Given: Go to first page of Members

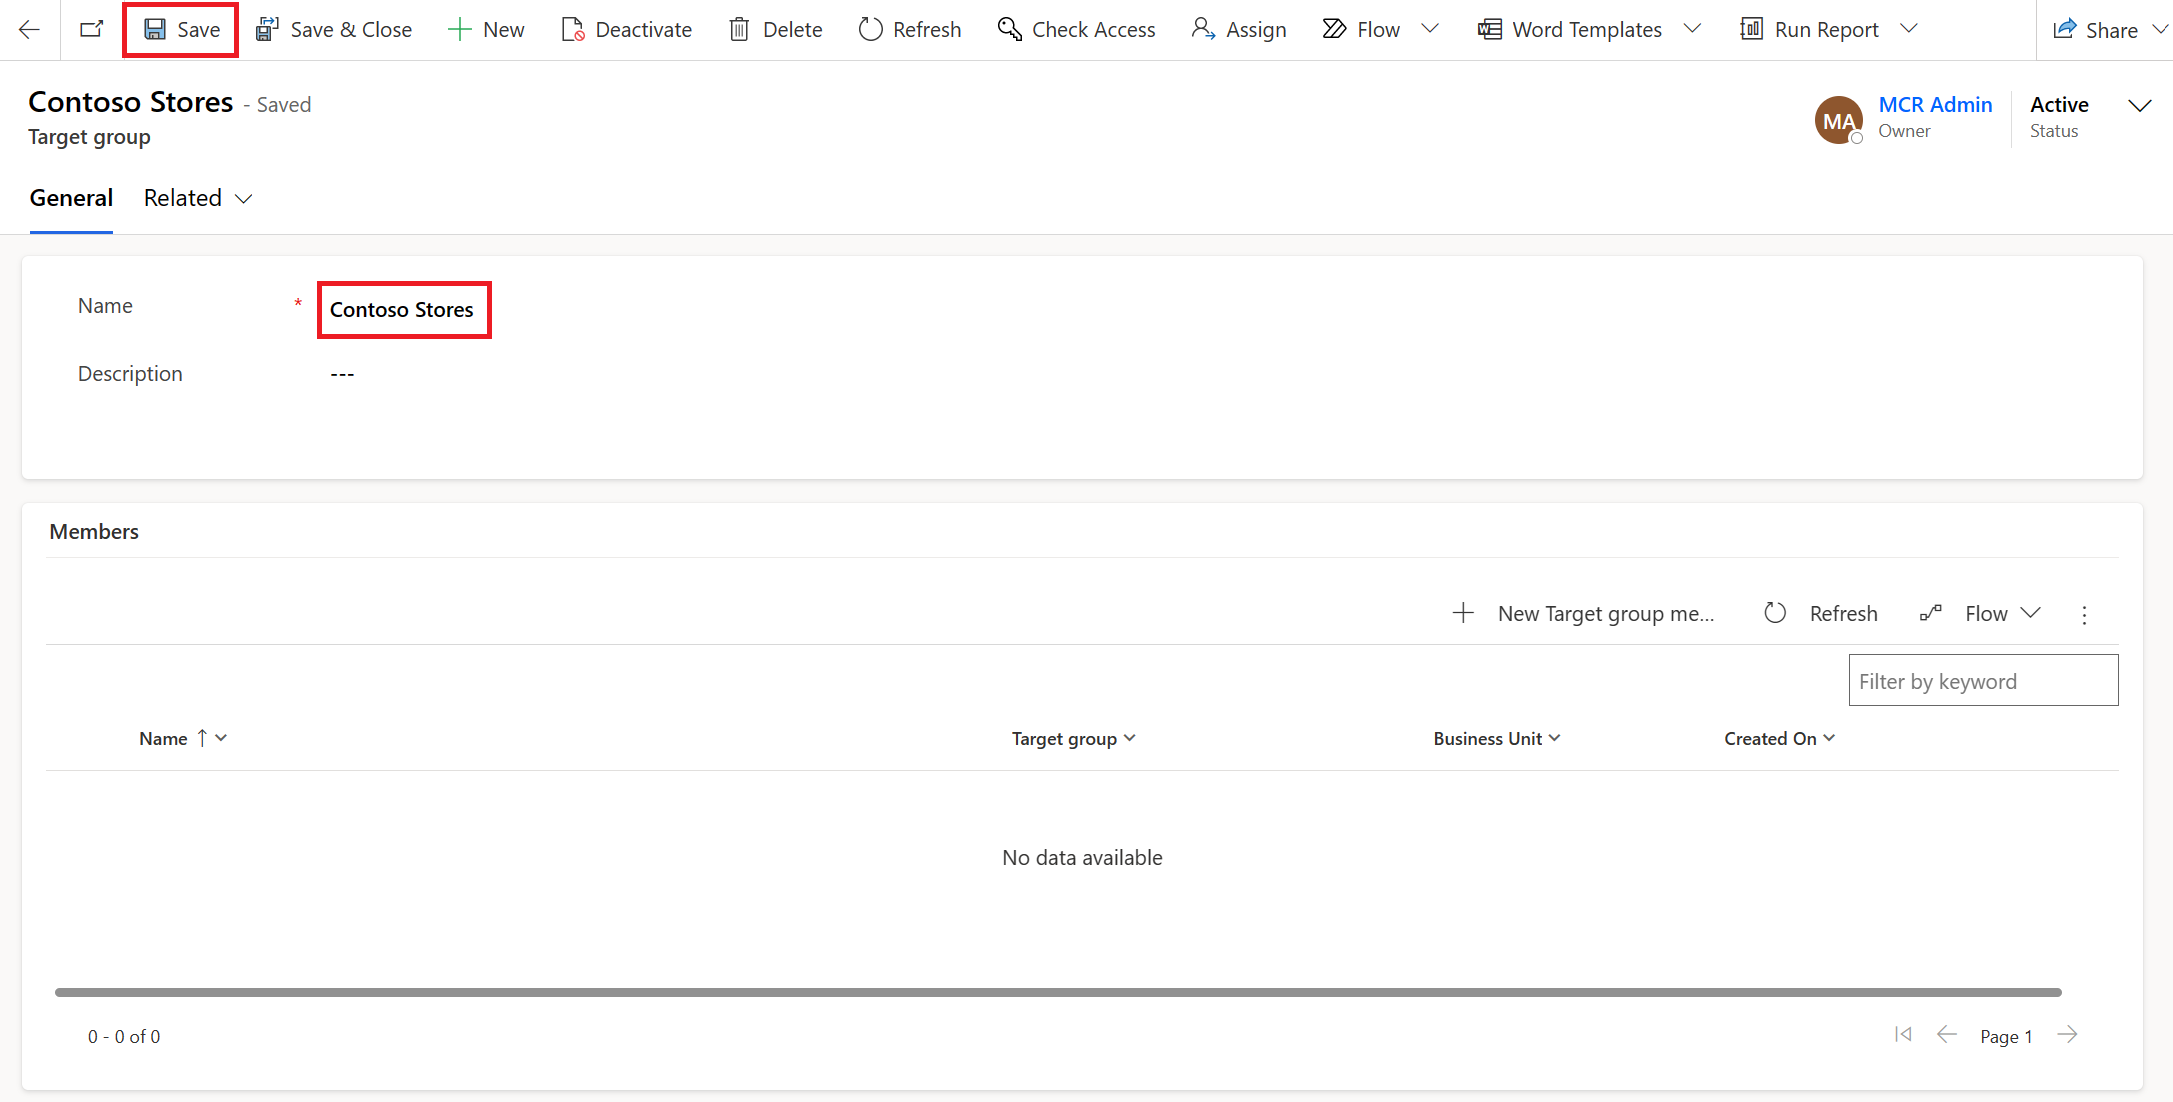Looking at the screenshot, I should [x=1903, y=1034].
